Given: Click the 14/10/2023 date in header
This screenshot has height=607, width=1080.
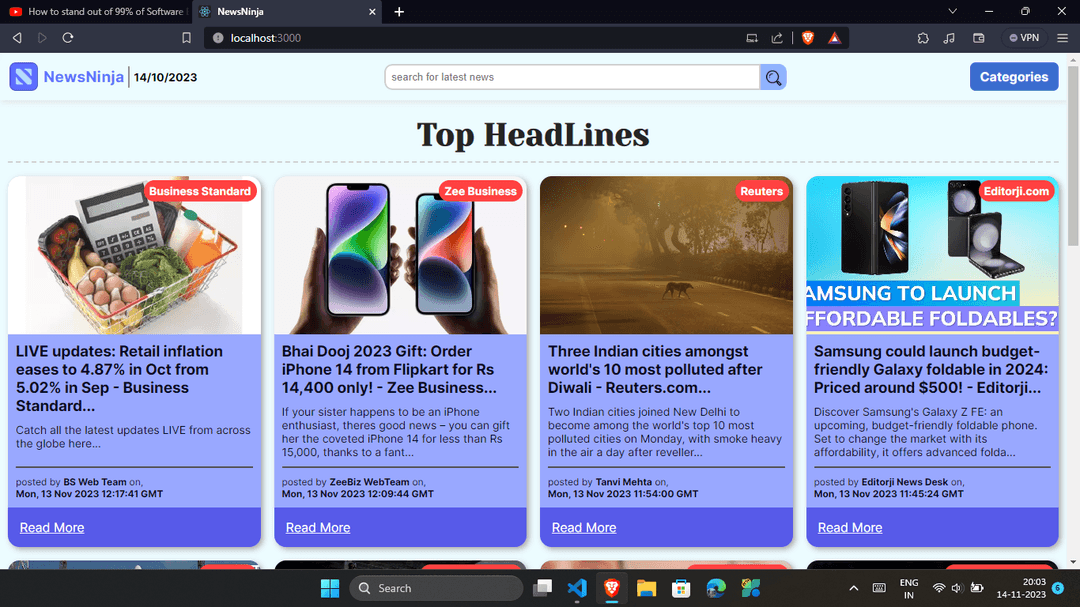Looking at the screenshot, I should (x=165, y=77).
